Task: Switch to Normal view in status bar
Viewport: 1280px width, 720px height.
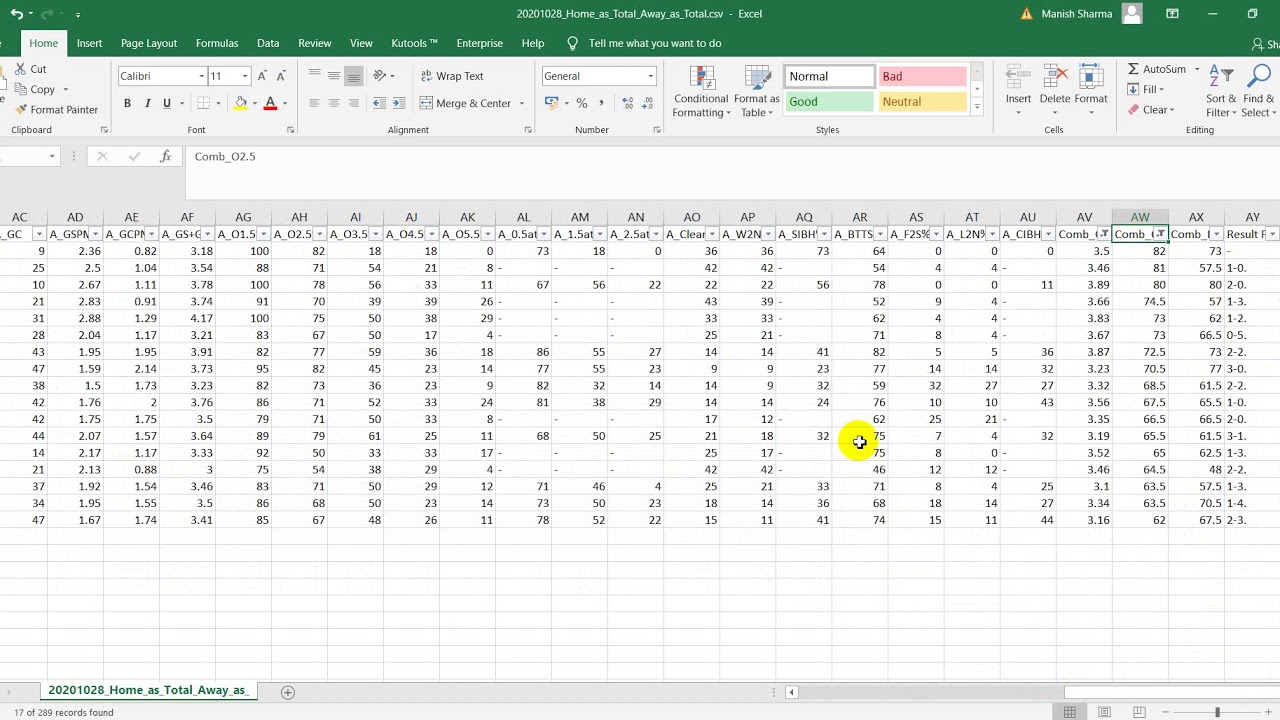Action: tap(1070, 712)
